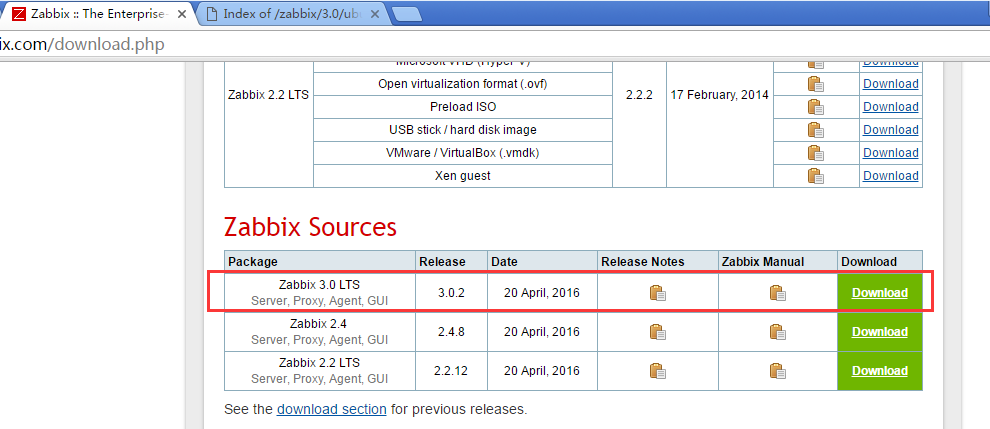990x429 pixels.
Task: Open notes icon for Preload ISO row
Action: (x=815, y=107)
